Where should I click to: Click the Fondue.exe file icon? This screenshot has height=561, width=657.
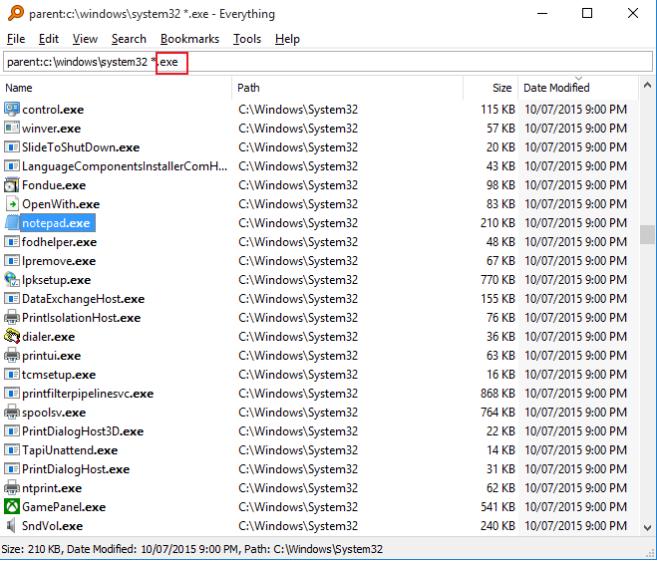pyautogui.click(x=12, y=185)
